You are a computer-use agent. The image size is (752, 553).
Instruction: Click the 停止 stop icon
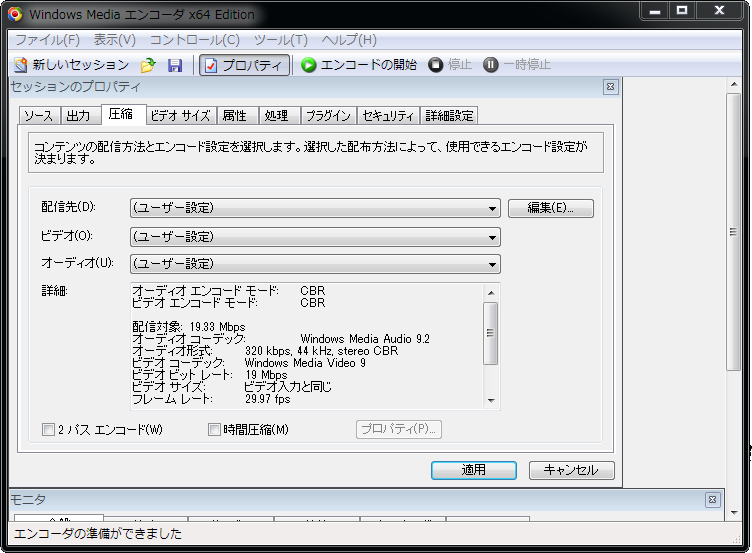click(436, 65)
